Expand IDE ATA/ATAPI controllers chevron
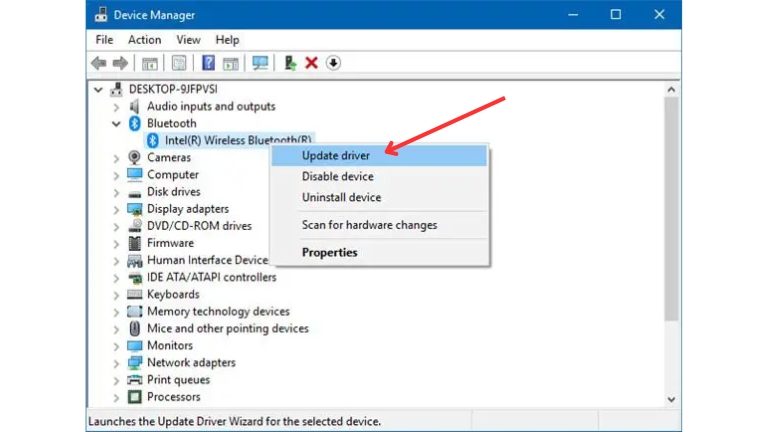 point(116,278)
